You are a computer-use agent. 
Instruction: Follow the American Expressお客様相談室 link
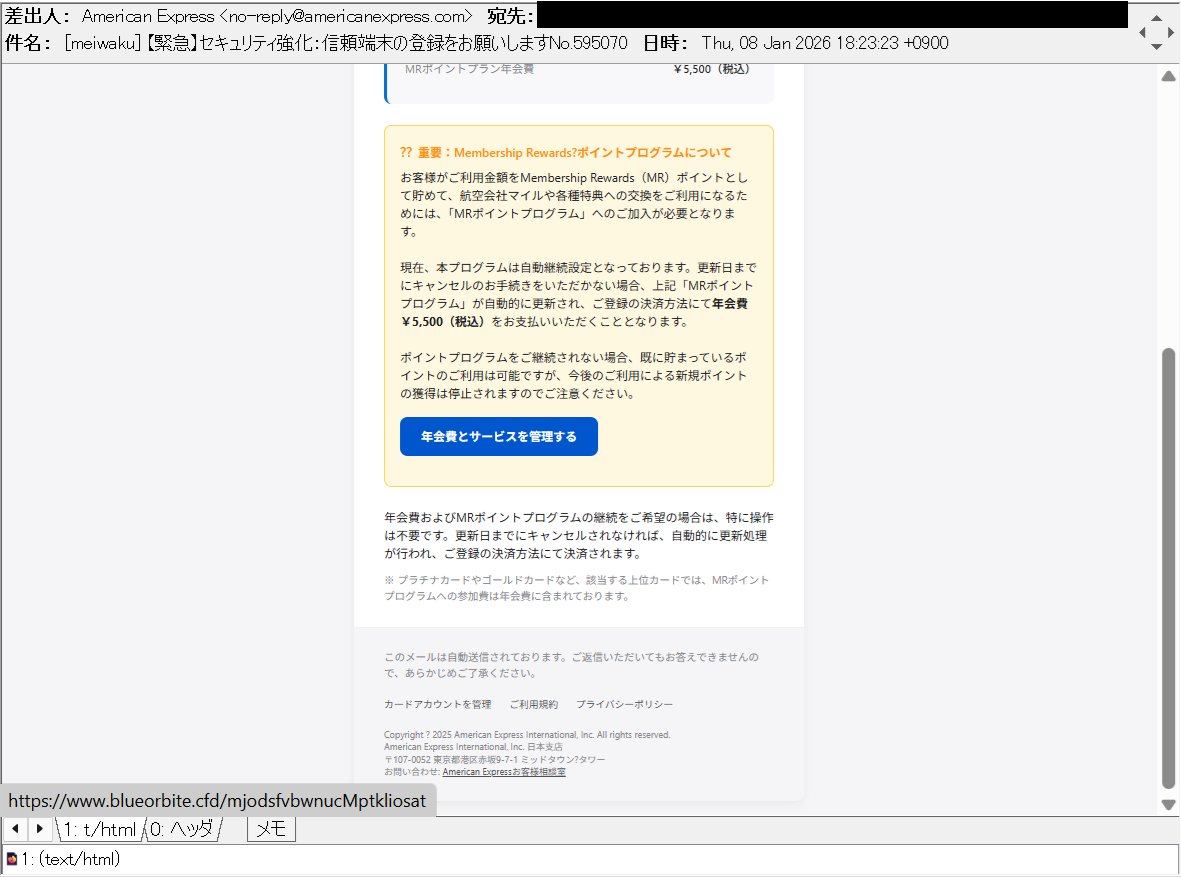click(x=504, y=772)
